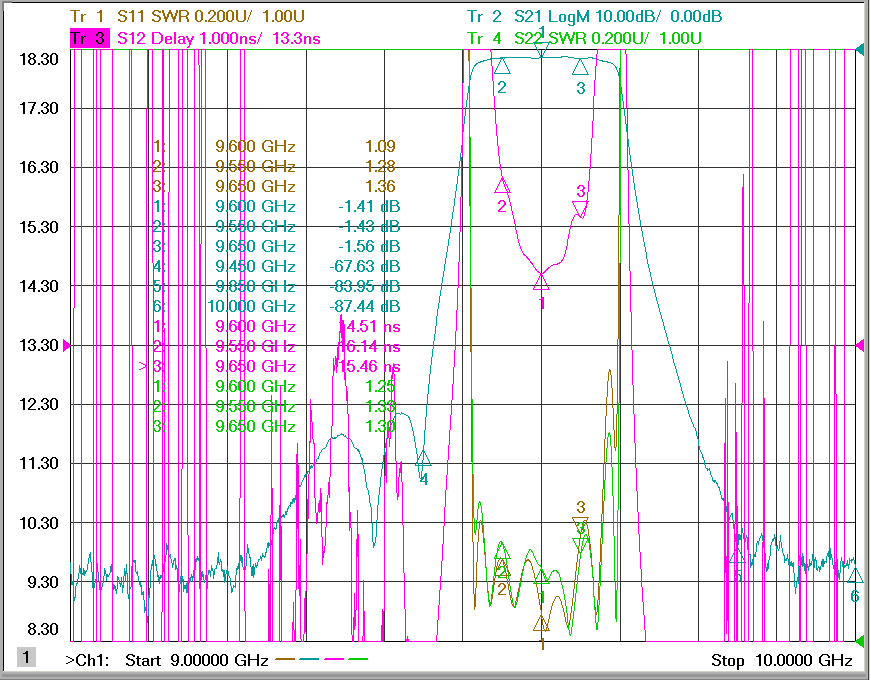871x680 pixels.
Task: Click the teal trace legend line
Action: click(309, 659)
